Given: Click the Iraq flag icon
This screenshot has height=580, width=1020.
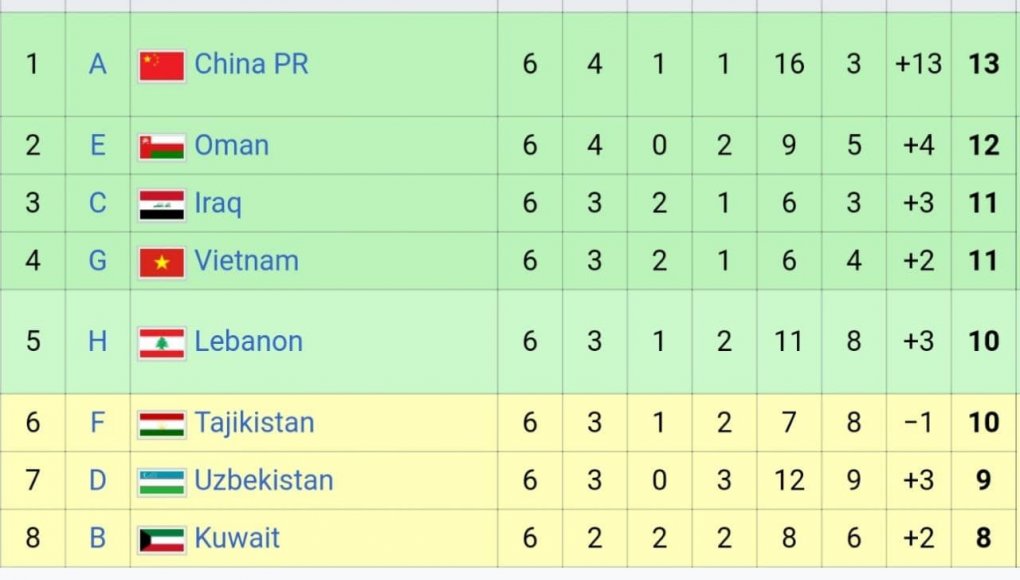Looking at the screenshot, I should [x=161, y=205].
